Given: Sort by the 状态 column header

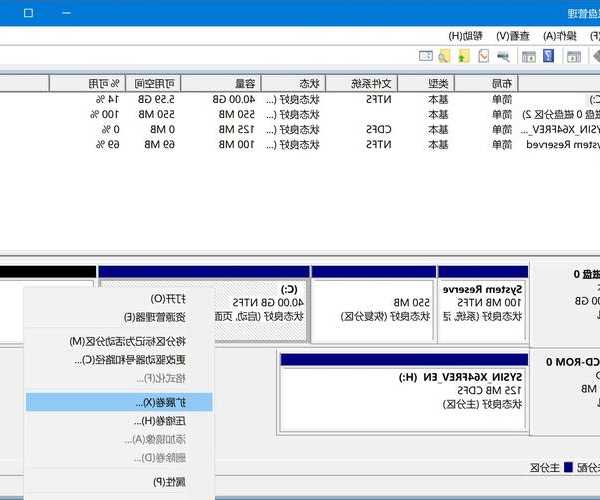Looking at the screenshot, I should (293, 83).
